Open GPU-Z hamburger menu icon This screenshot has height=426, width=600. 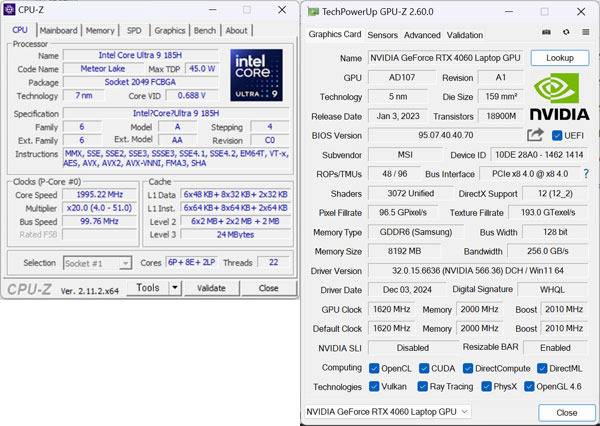coord(585,33)
